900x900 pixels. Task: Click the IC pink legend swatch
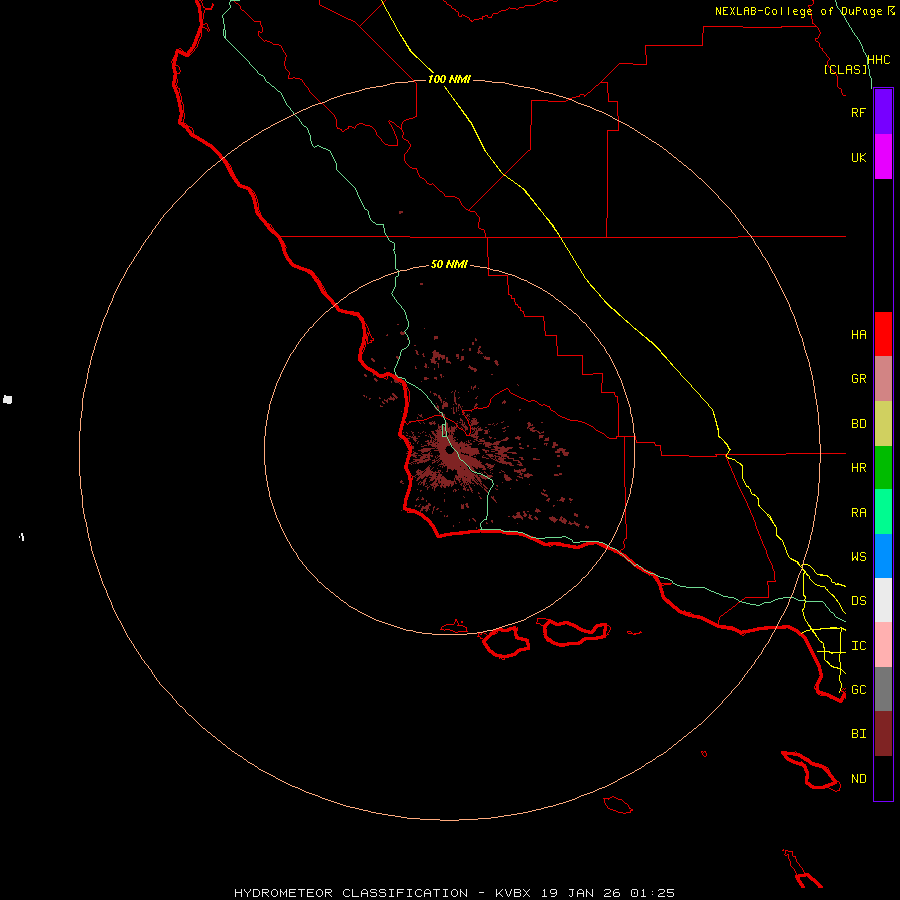click(883, 645)
